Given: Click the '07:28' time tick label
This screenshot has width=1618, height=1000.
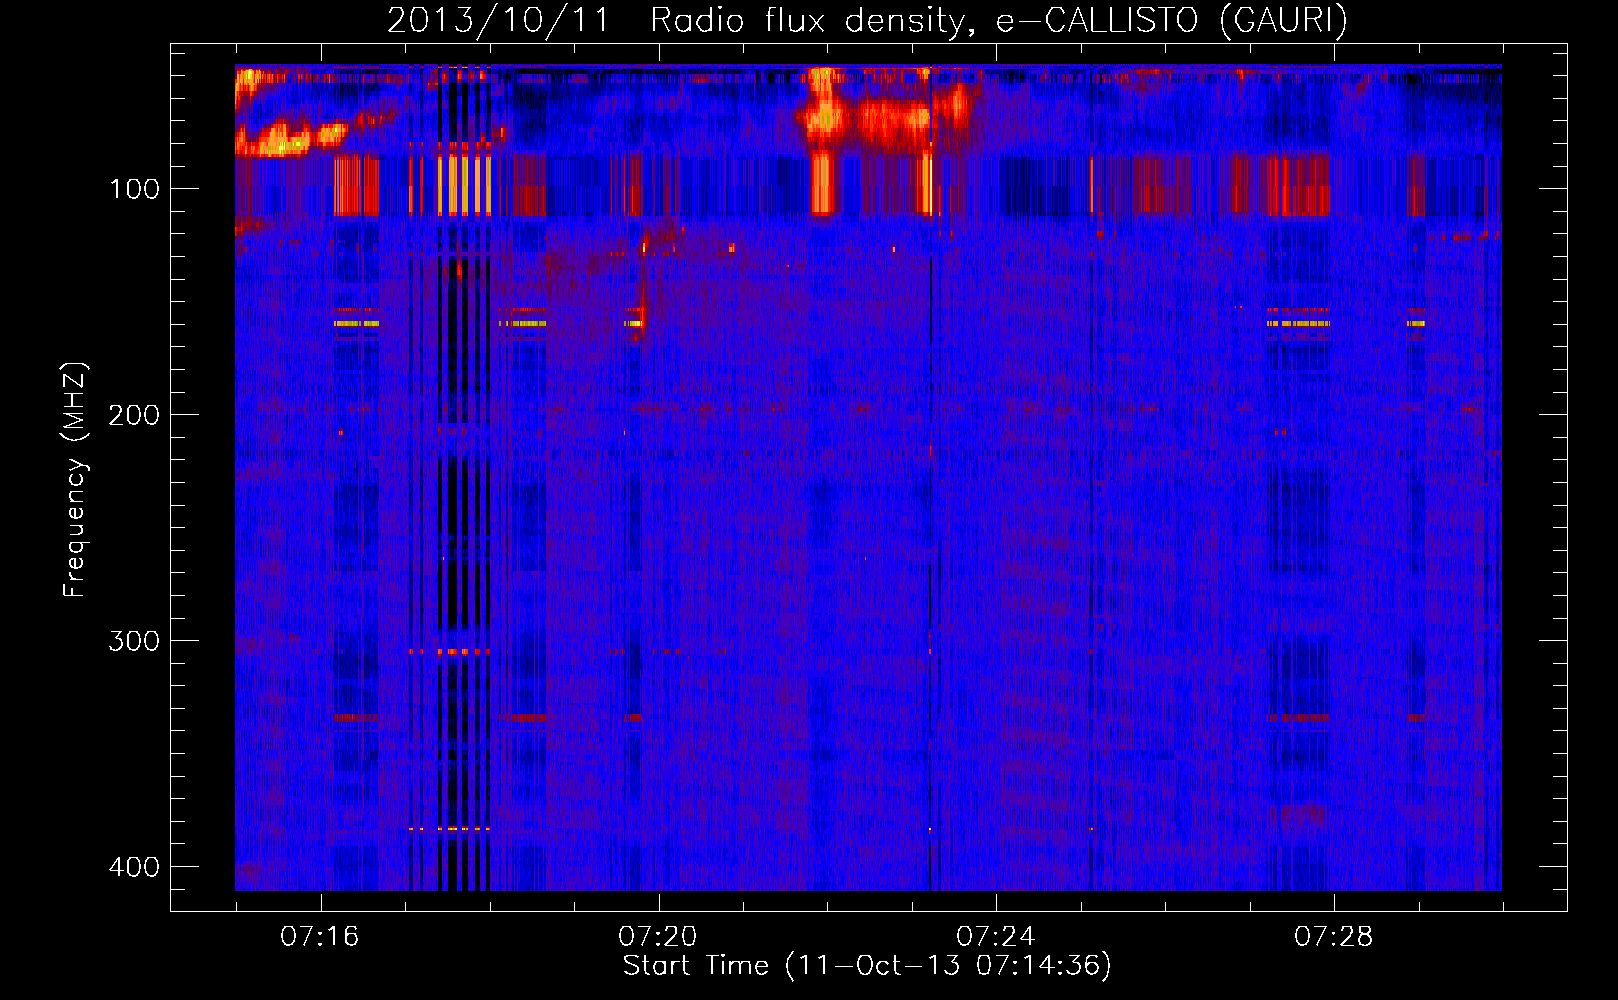Looking at the screenshot, I should point(1334,937).
